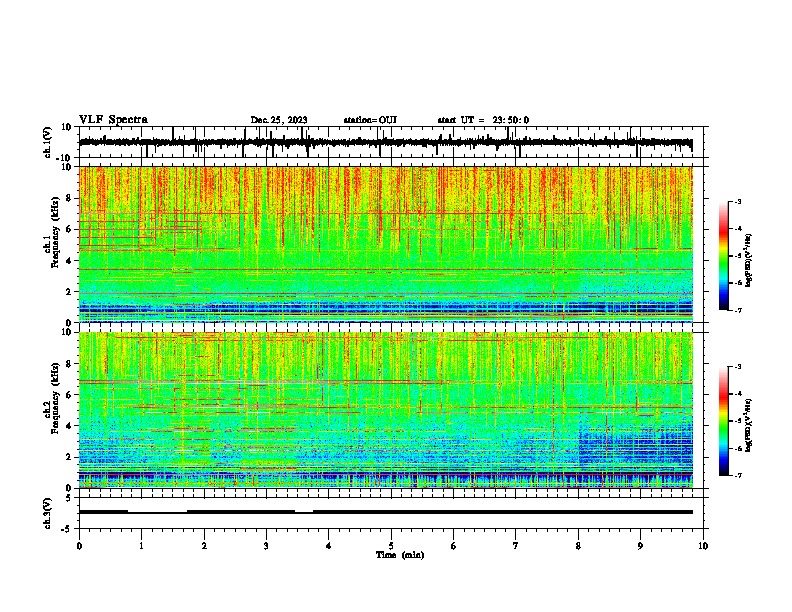Click time axis tick label "6"
This screenshot has height=612, width=792.
[454, 546]
